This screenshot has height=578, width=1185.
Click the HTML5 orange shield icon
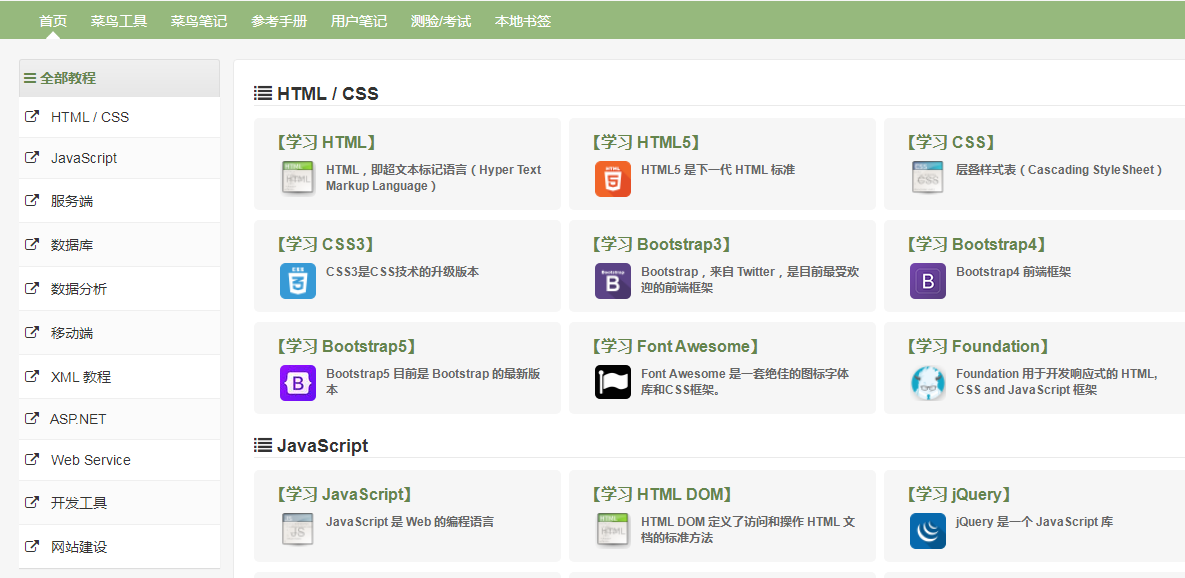(612, 178)
